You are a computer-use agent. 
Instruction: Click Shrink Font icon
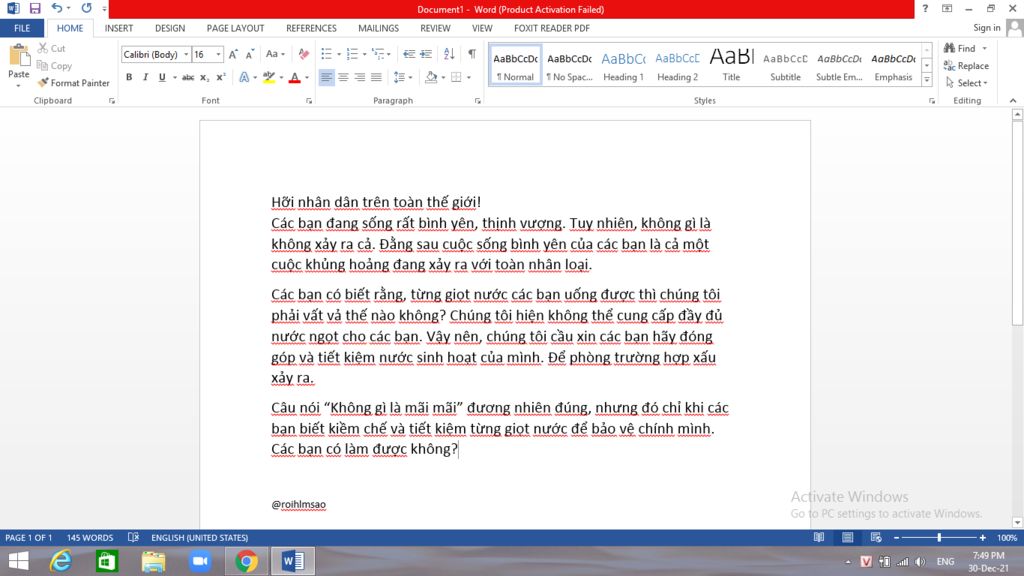click(249, 54)
